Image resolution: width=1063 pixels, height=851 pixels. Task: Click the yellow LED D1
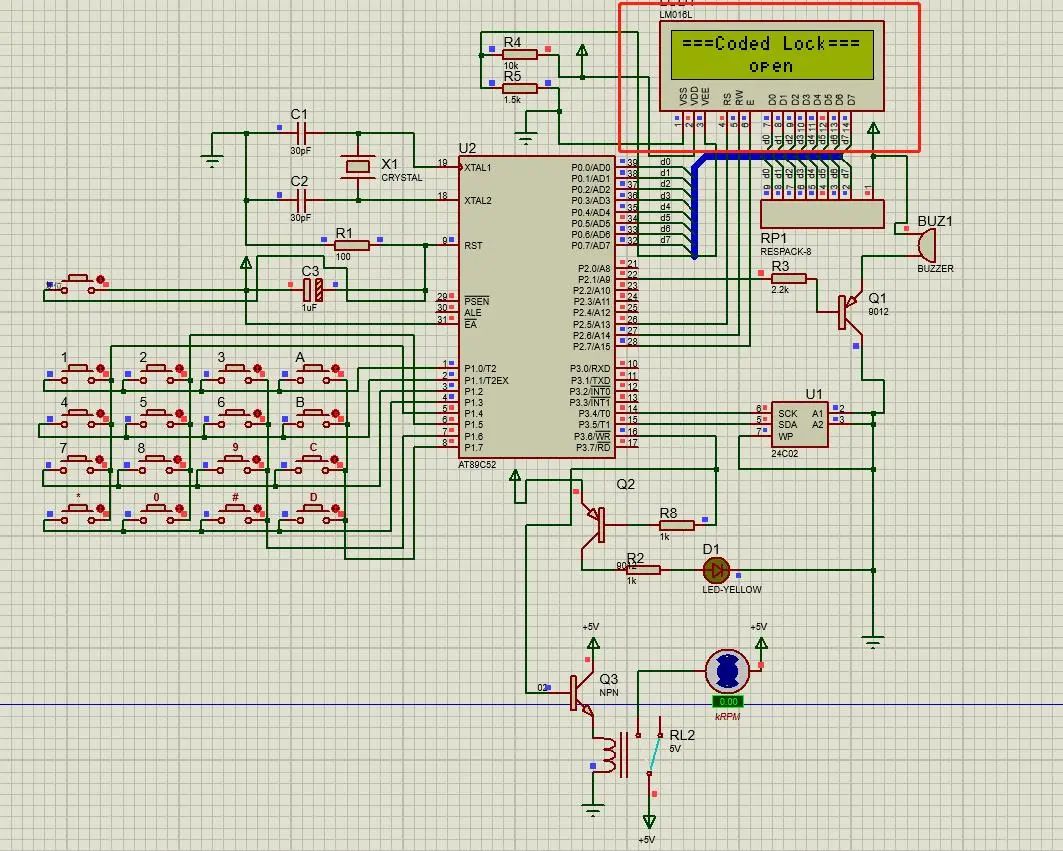(x=716, y=570)
